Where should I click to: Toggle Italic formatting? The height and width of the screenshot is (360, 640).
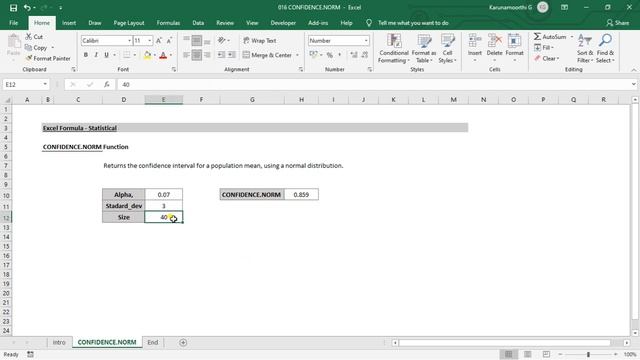pyautogui.click(x=96, y=55)
